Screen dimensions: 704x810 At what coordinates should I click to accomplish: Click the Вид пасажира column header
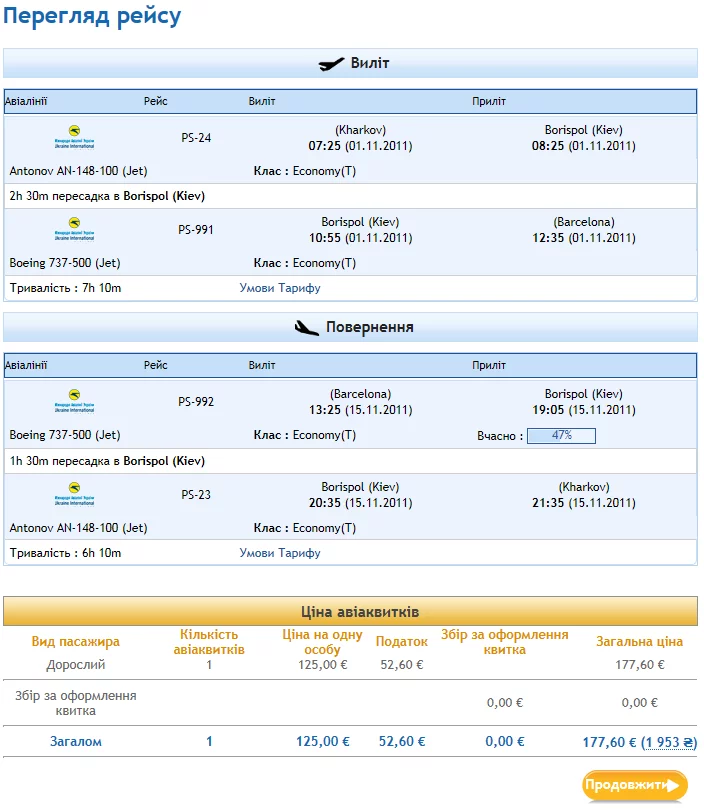[x=75, y=642]
